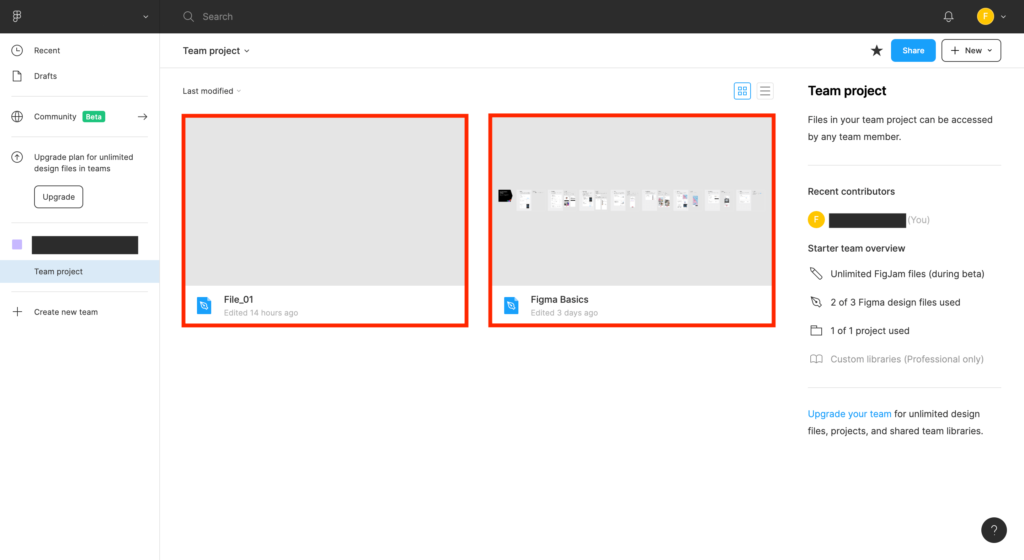Screen dimensions: 1024x560
Task: Click the Figma Basics design file icon
Action: pos(511,305)
